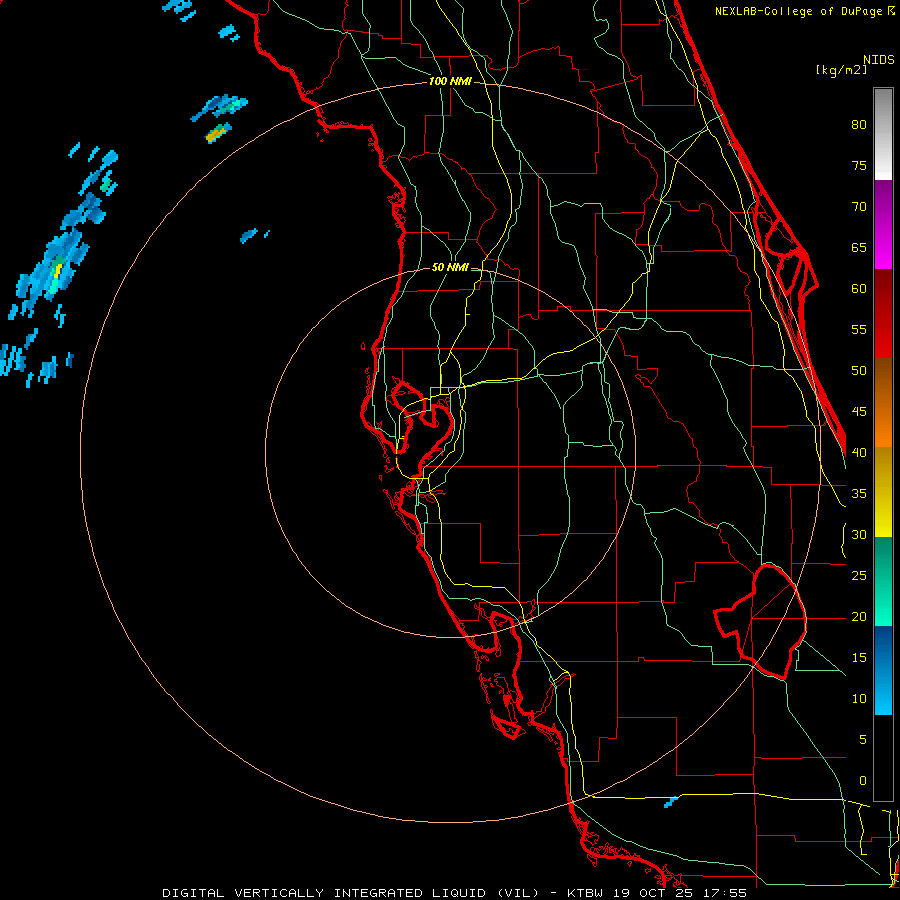
Task: Click the 55 value on the color scale
Action: [x=859, y=329]
